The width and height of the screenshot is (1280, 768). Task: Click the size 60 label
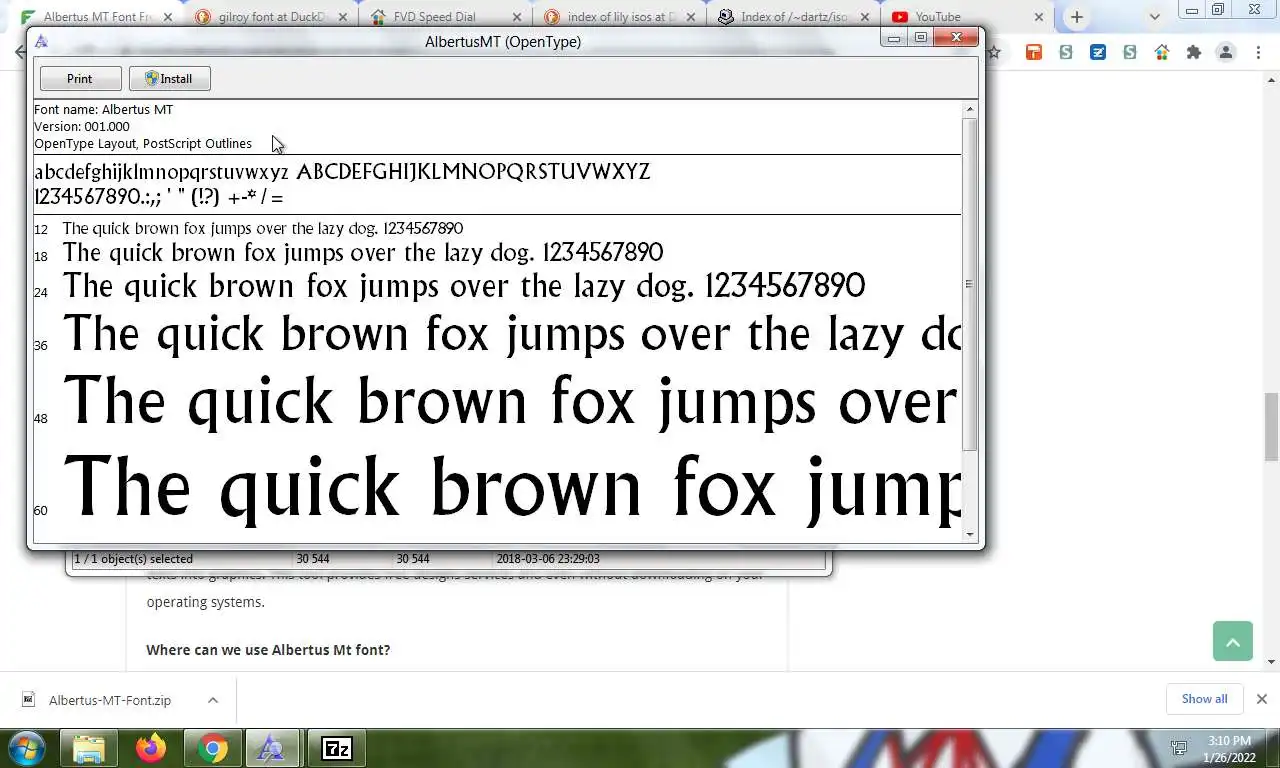[x=41, y=511]
